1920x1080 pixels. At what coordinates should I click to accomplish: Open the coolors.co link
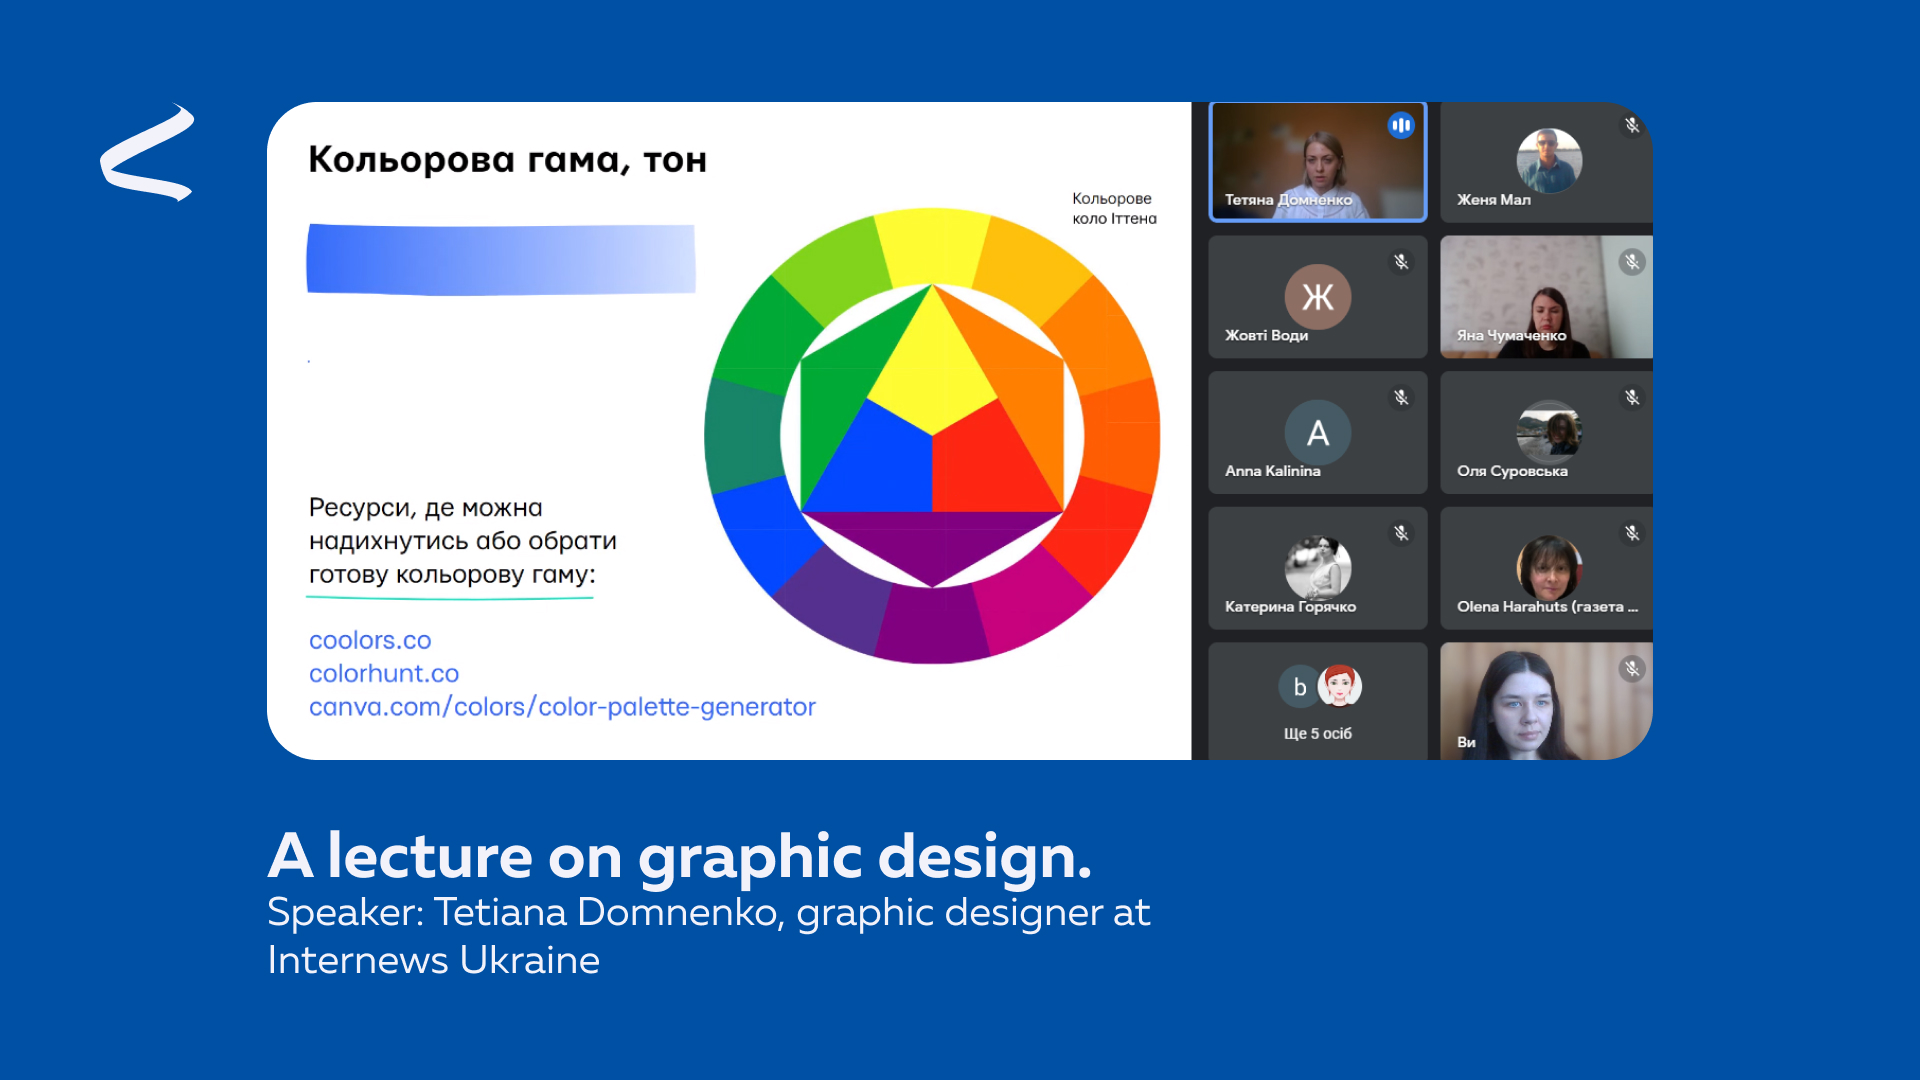[370, 640]
